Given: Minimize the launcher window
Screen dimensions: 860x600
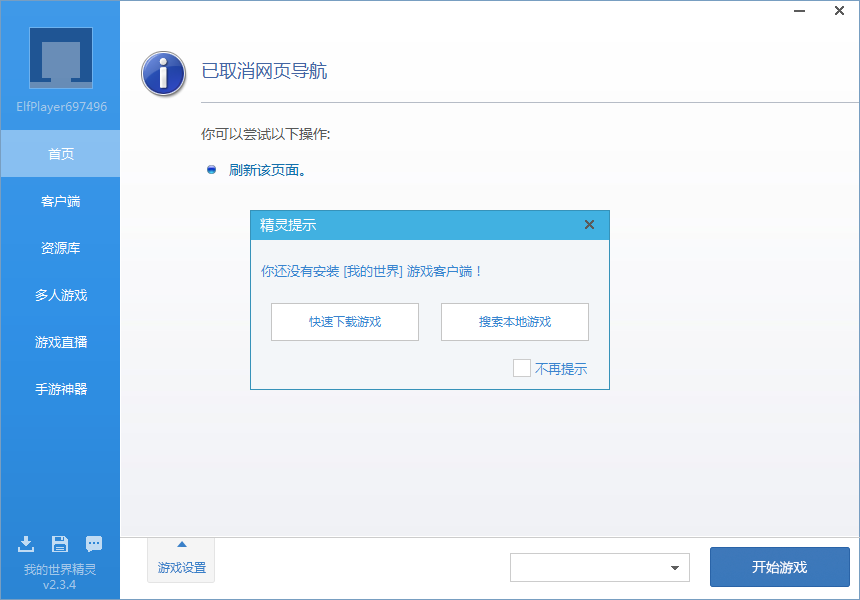Looking at the screenshot, I should pyautogui.click(x=800, y=11).
